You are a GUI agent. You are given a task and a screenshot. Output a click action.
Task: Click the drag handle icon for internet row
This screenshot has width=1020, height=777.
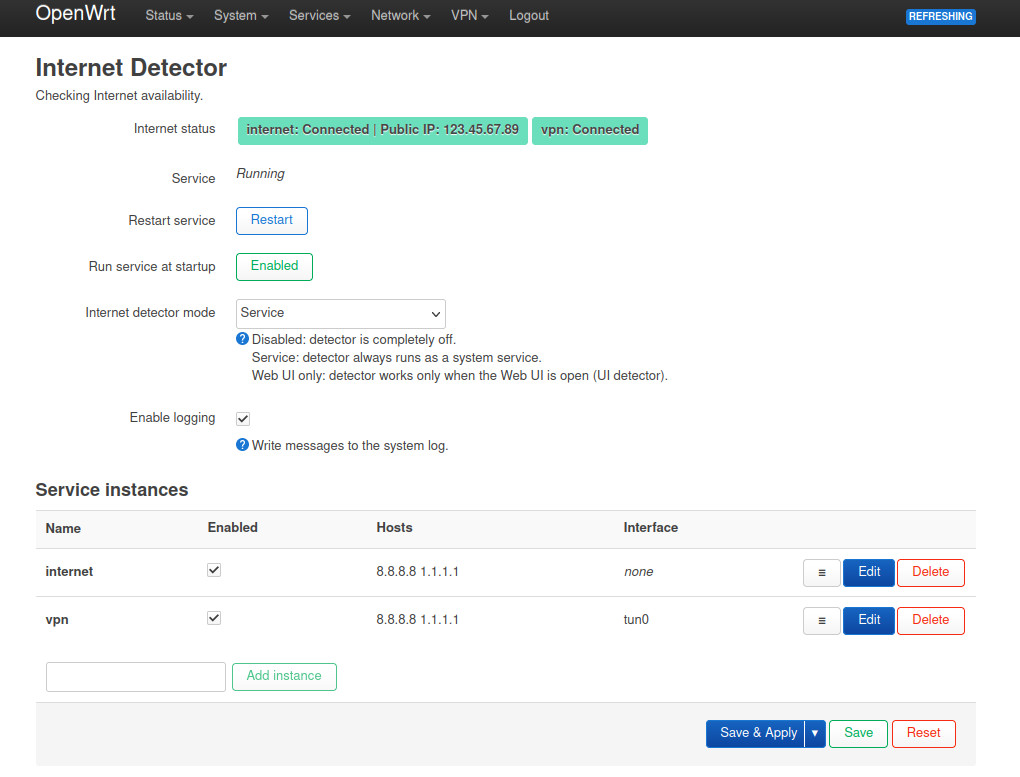(x=822, y=573)
